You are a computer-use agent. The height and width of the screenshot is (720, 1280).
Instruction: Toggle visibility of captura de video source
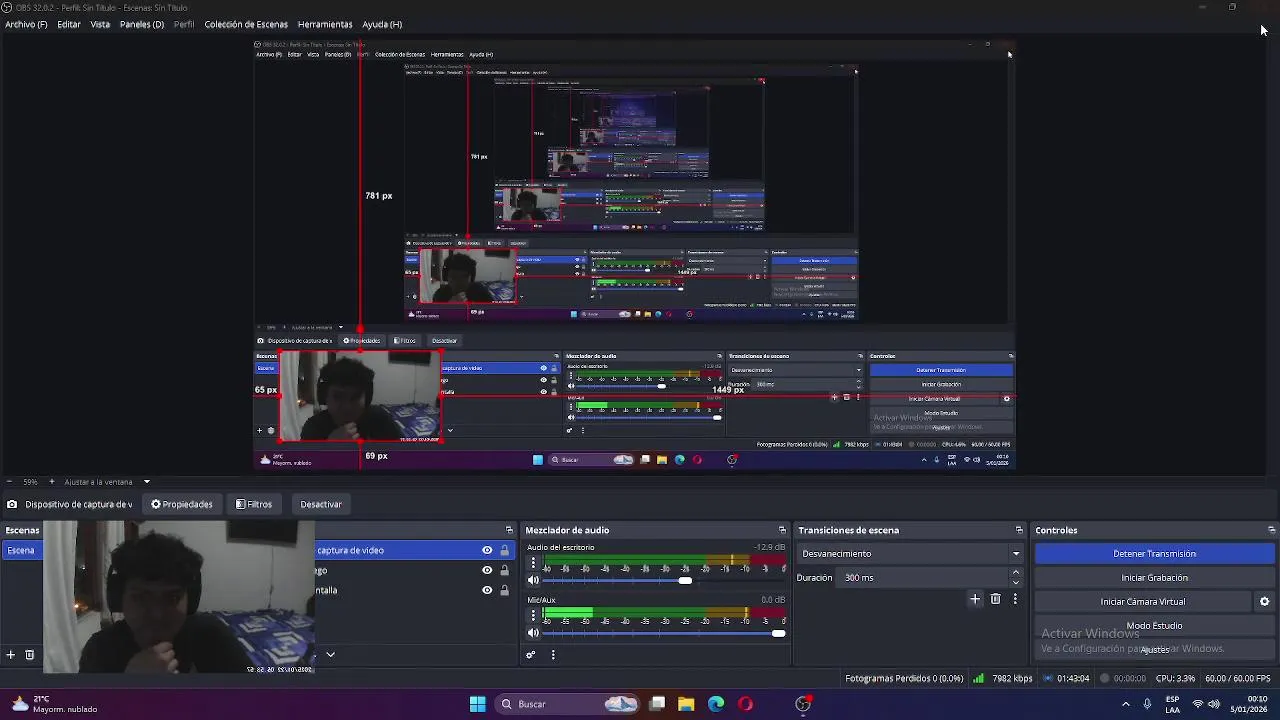coord(487,550)
